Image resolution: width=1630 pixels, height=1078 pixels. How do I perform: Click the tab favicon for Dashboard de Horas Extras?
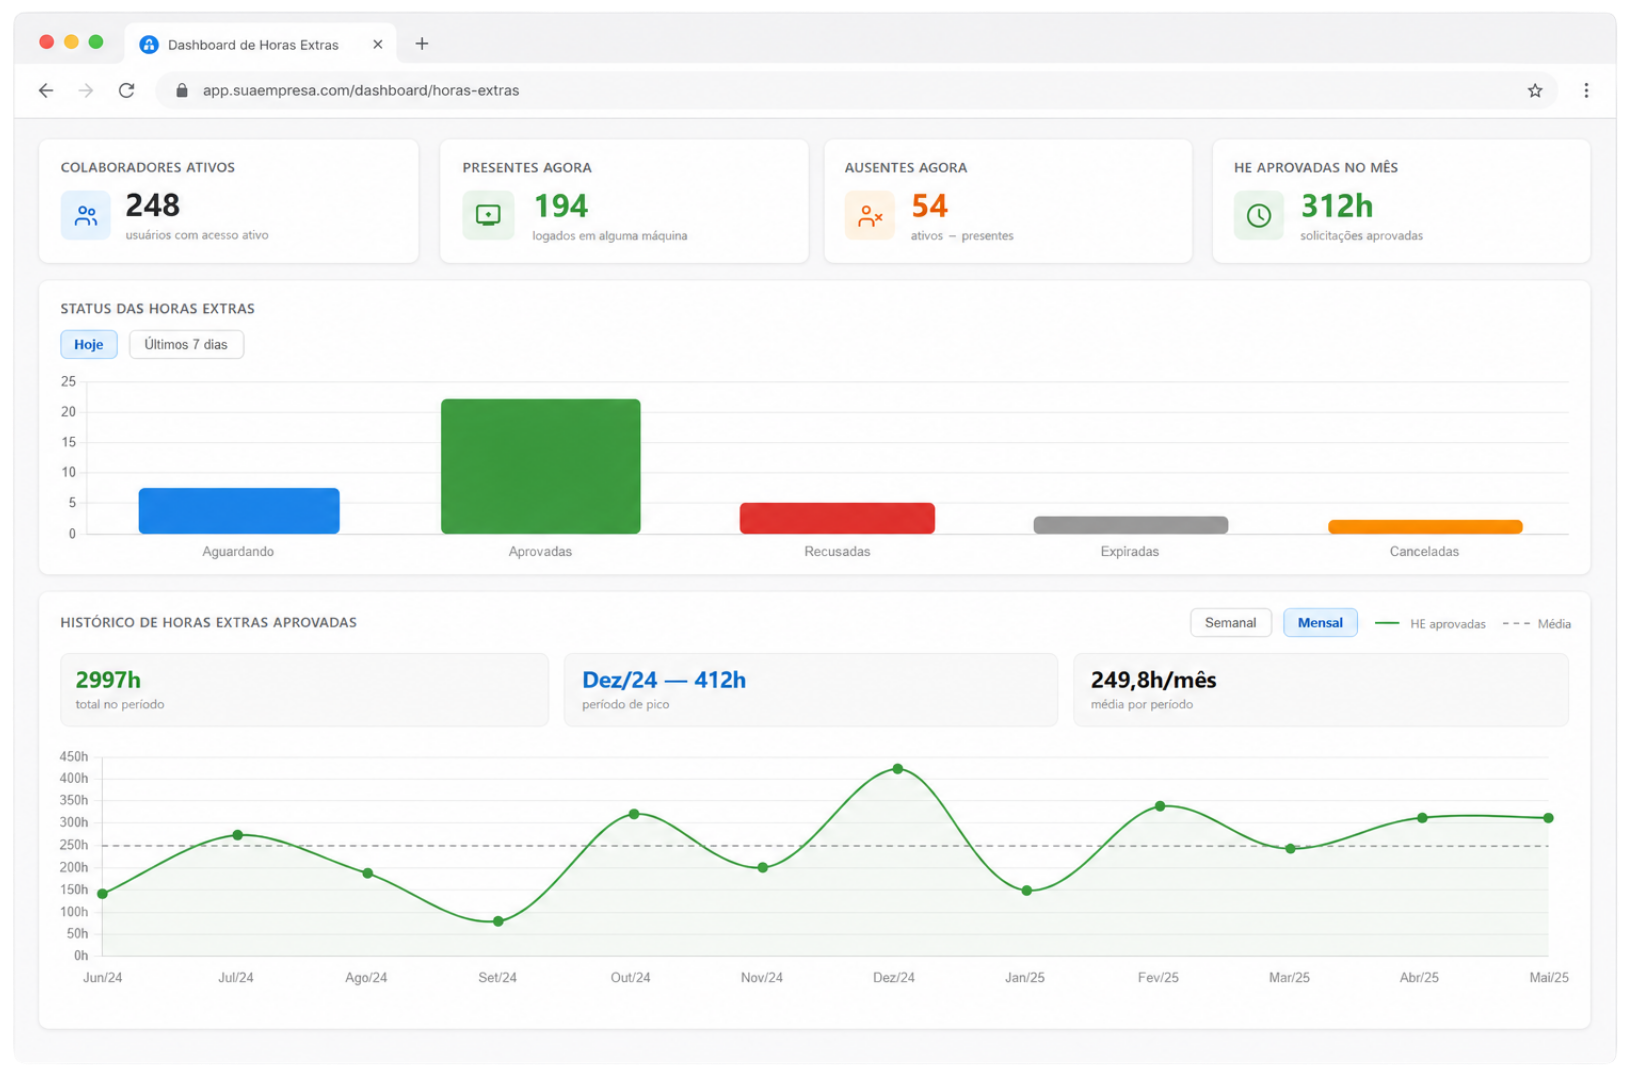click(149, 44)
